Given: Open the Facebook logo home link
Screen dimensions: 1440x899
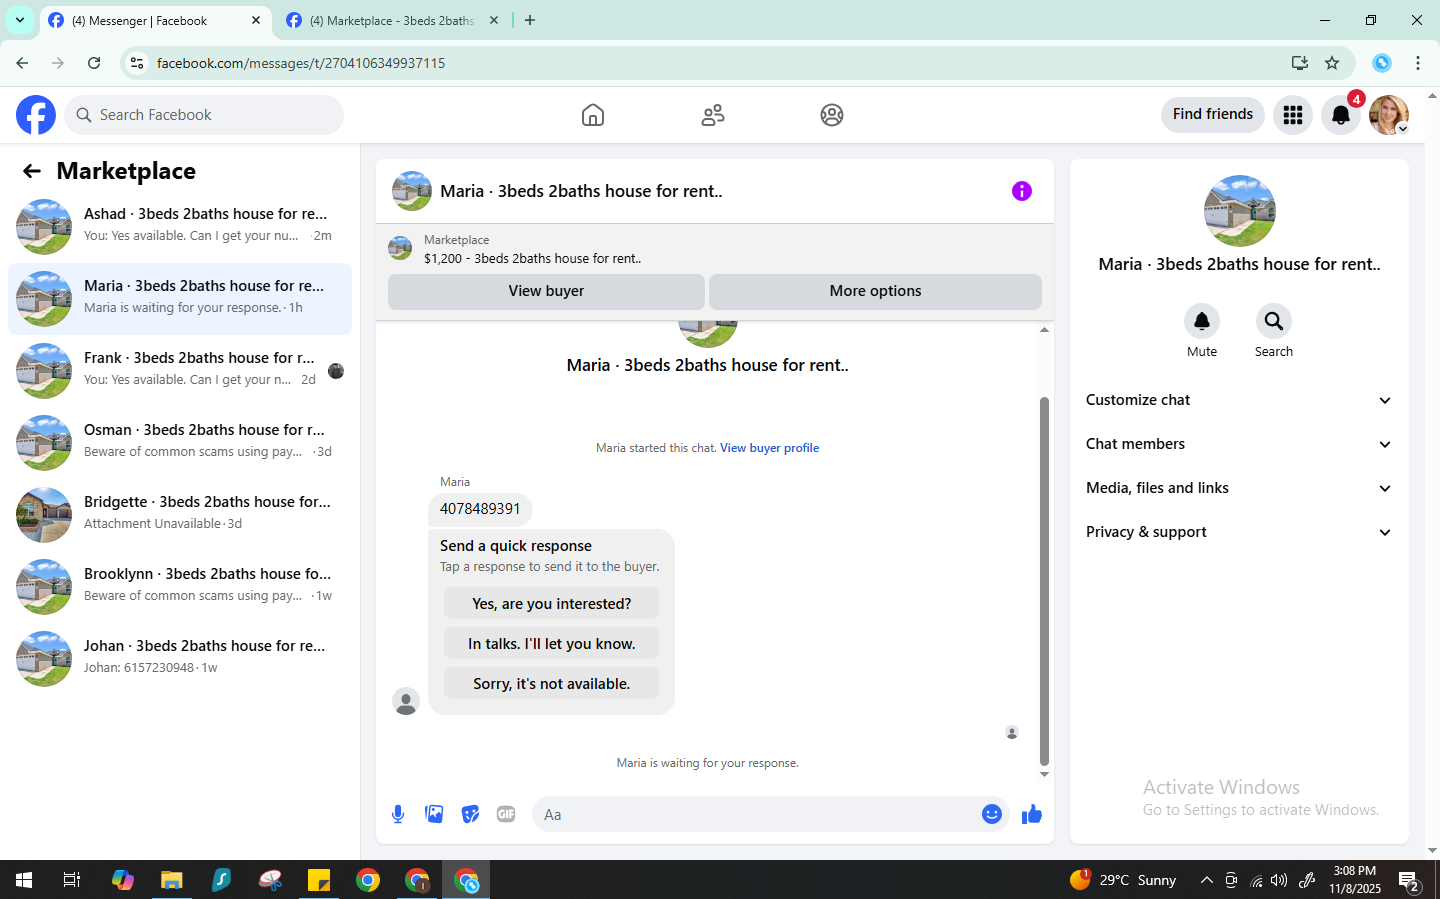Looking at the screenshot, I should tap(36, 115).
